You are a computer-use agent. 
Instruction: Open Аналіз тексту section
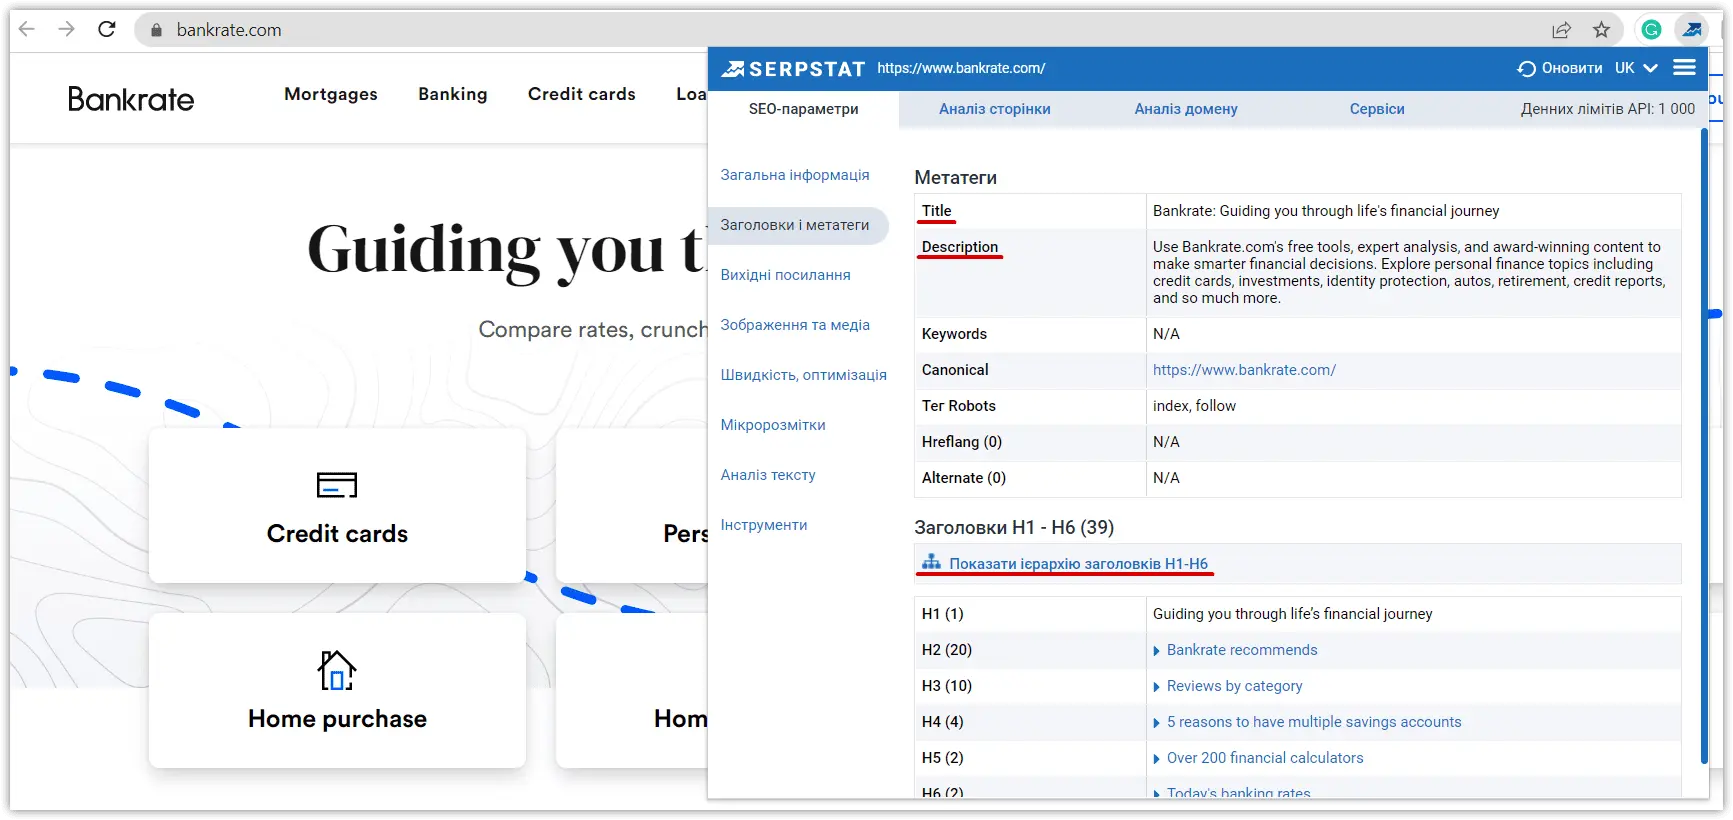point(768,475)
